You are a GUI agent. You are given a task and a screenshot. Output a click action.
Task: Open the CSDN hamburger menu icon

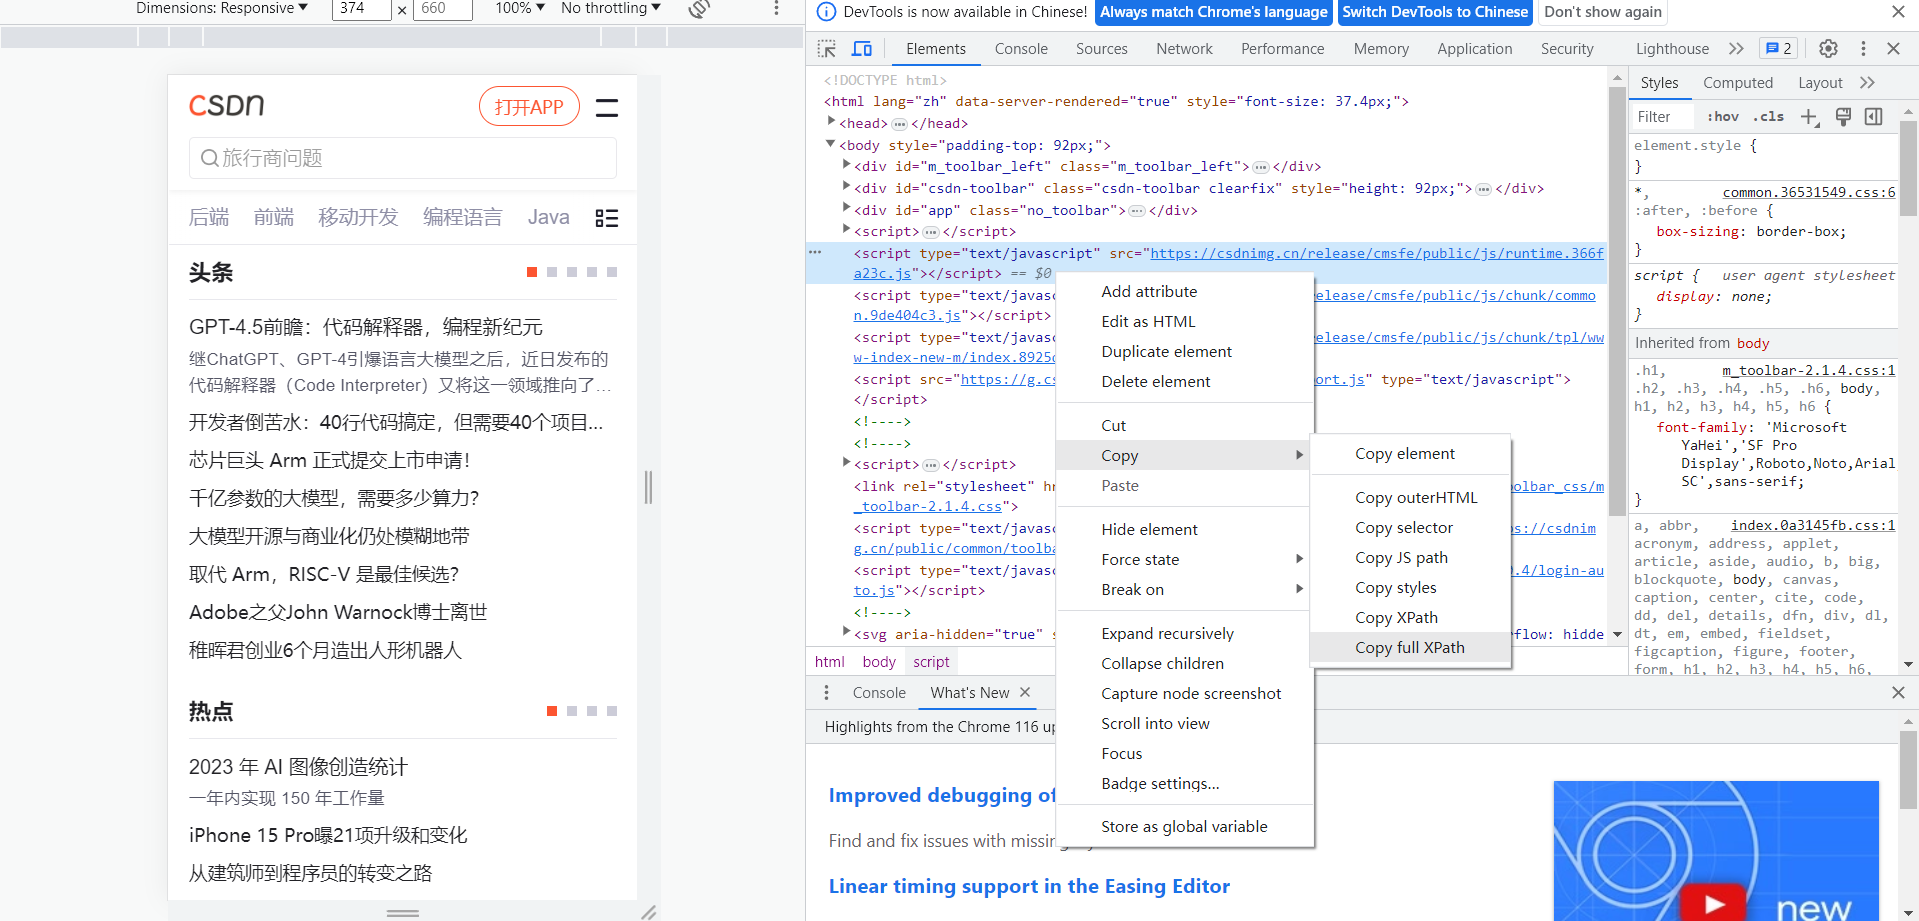(x=606, y=107)
